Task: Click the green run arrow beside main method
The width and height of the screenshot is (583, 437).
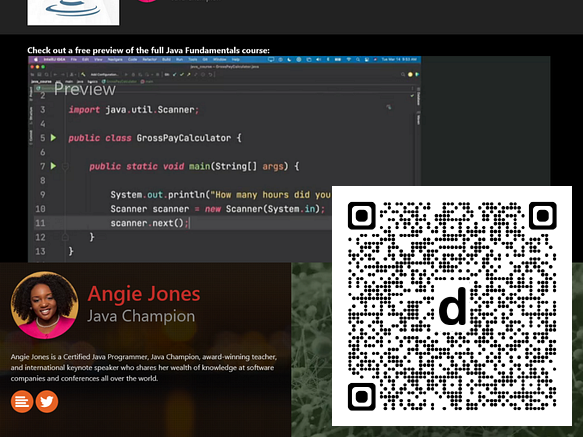Action: pos(54,166)
